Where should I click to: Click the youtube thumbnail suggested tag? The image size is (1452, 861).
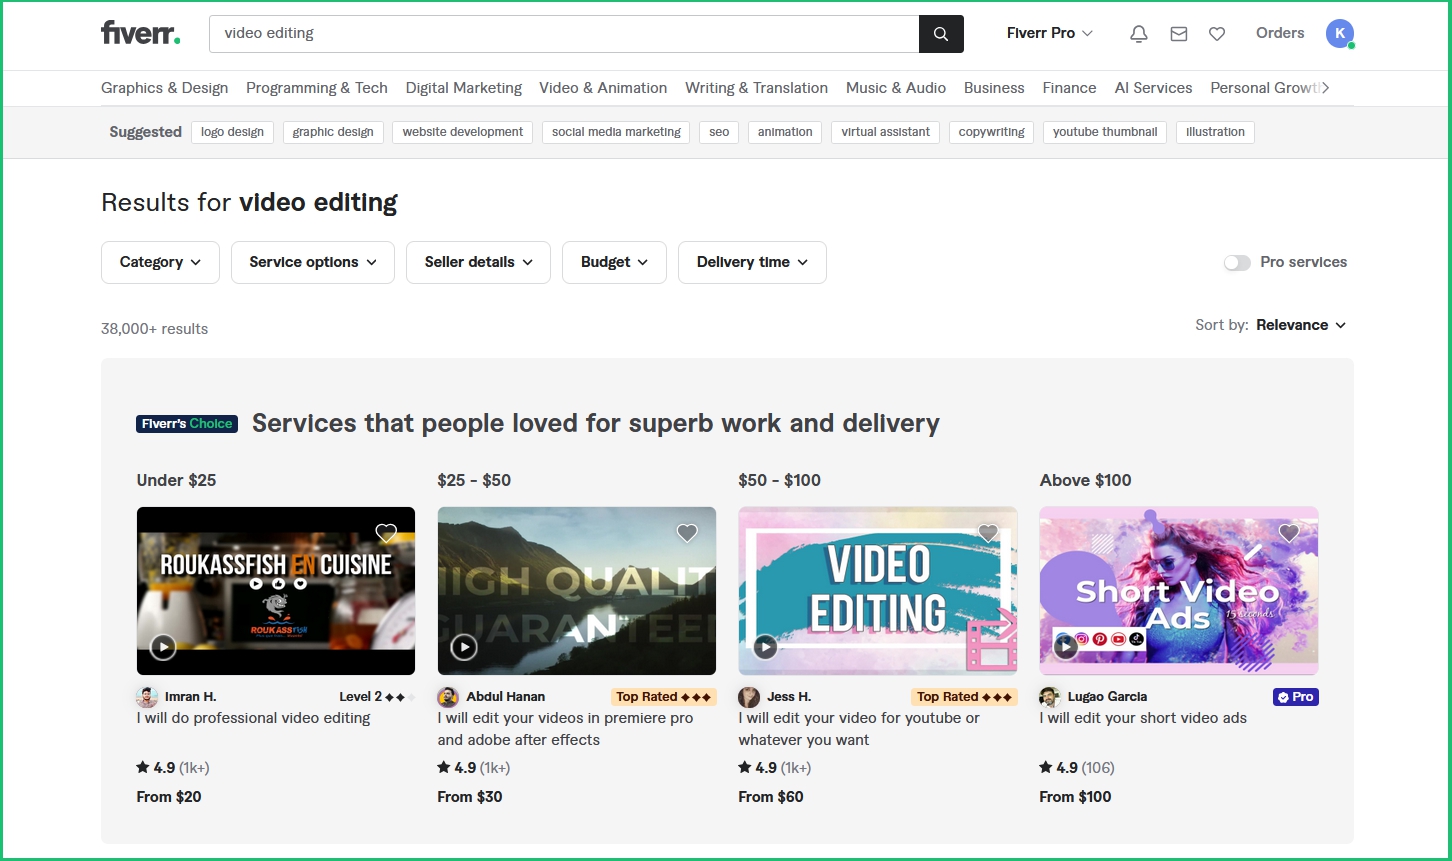click(1104, 132)
